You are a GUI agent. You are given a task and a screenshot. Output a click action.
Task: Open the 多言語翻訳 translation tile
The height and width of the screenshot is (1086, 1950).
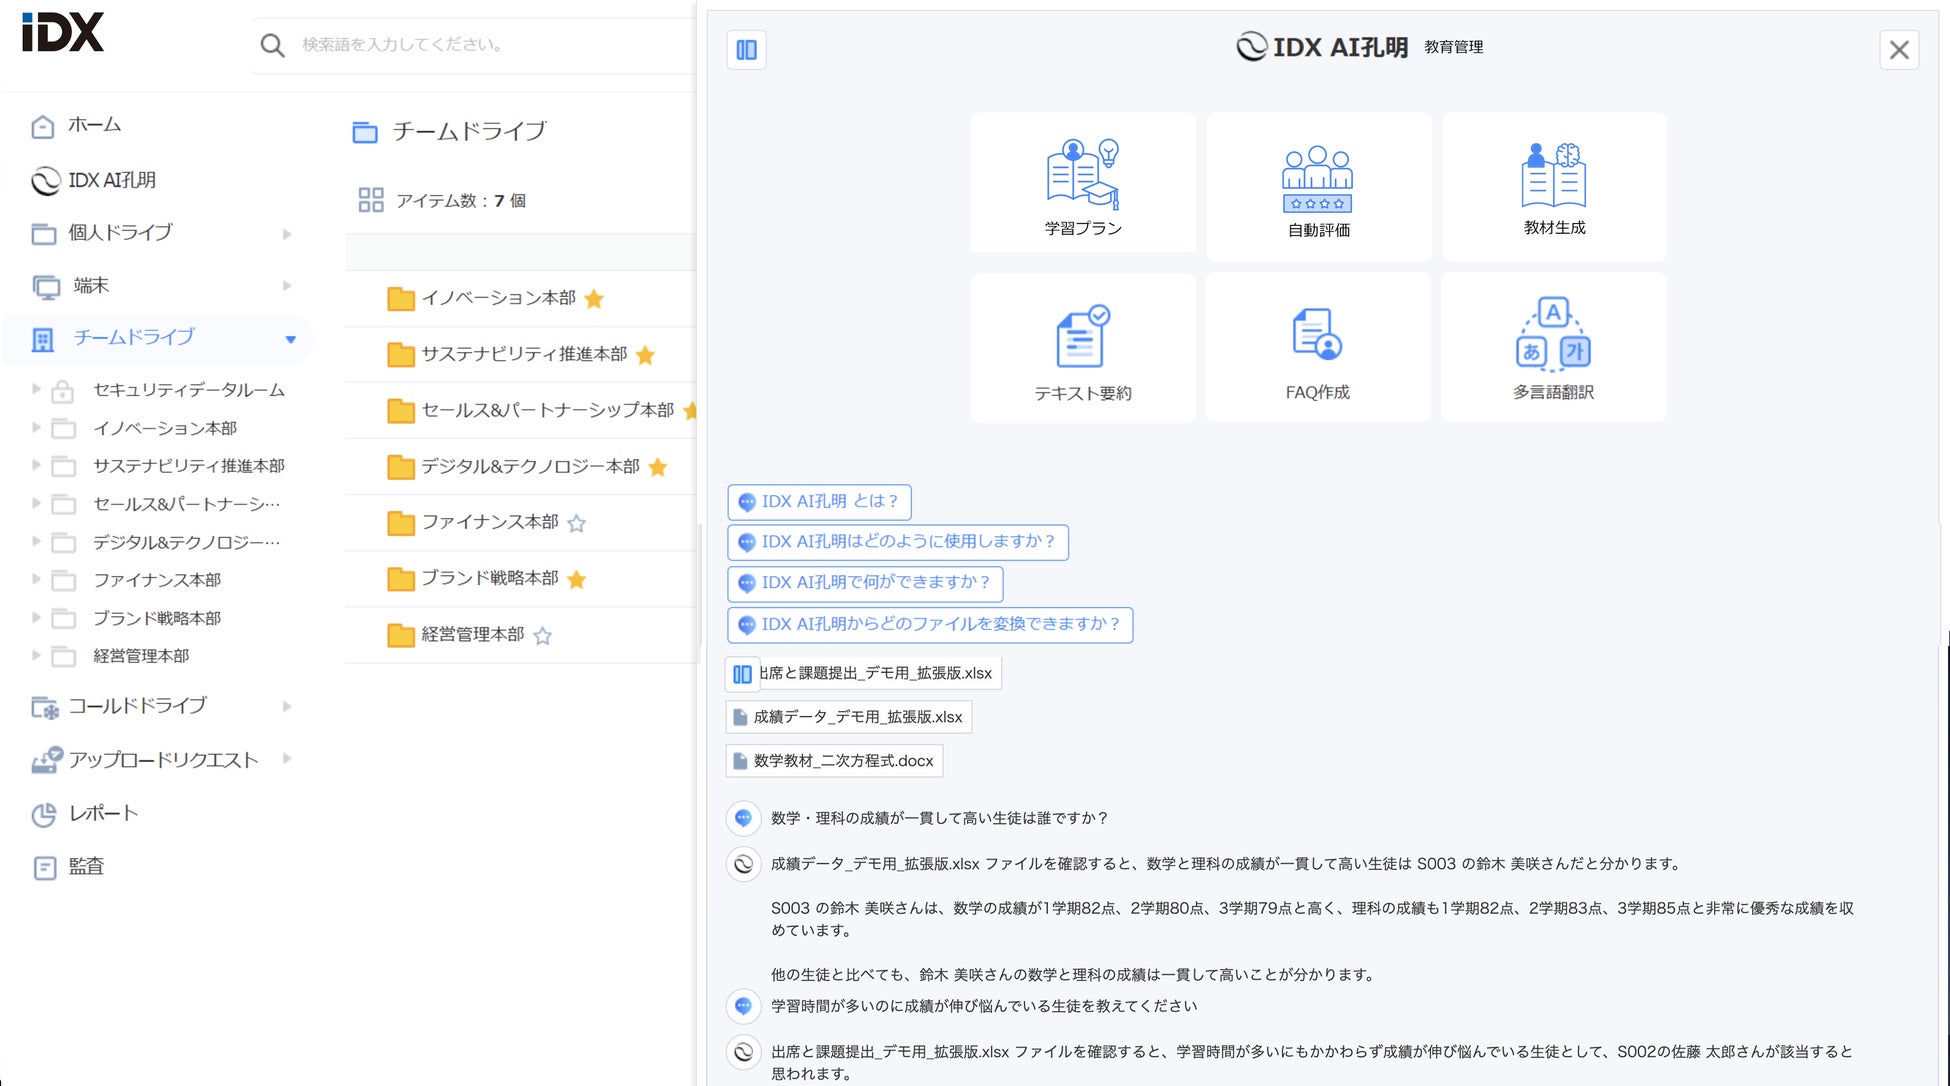[x=1553, y=347]
